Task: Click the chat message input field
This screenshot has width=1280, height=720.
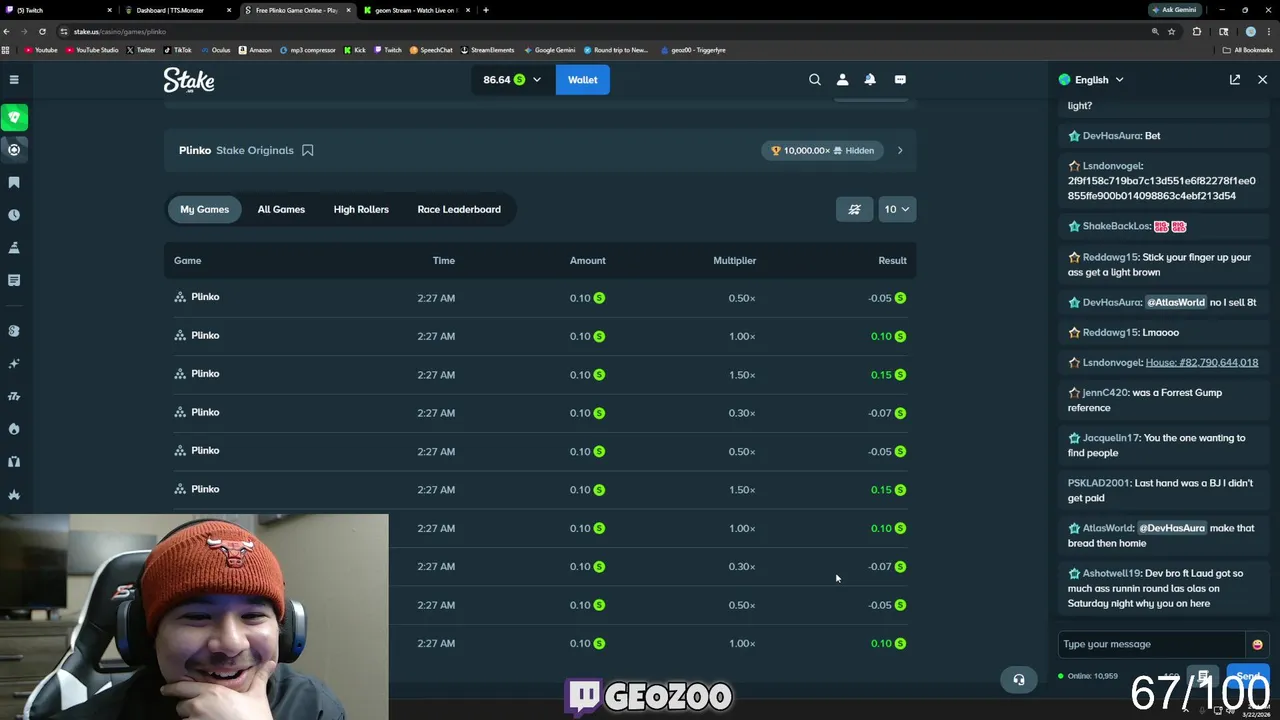Action: point(1152,644)
